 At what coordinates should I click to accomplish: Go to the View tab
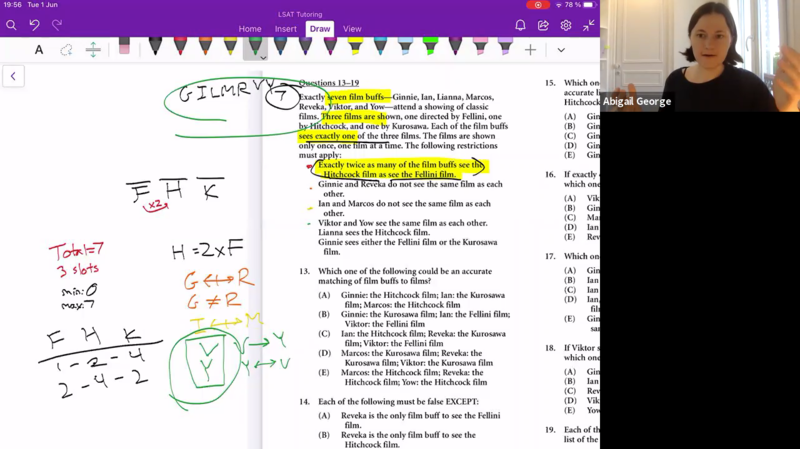point(353,29)
